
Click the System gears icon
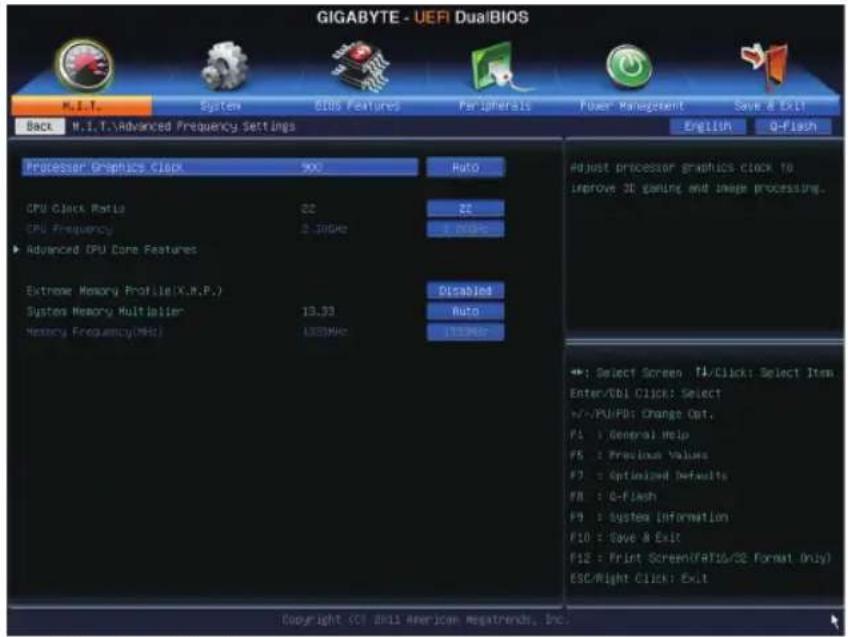[224, 67]
